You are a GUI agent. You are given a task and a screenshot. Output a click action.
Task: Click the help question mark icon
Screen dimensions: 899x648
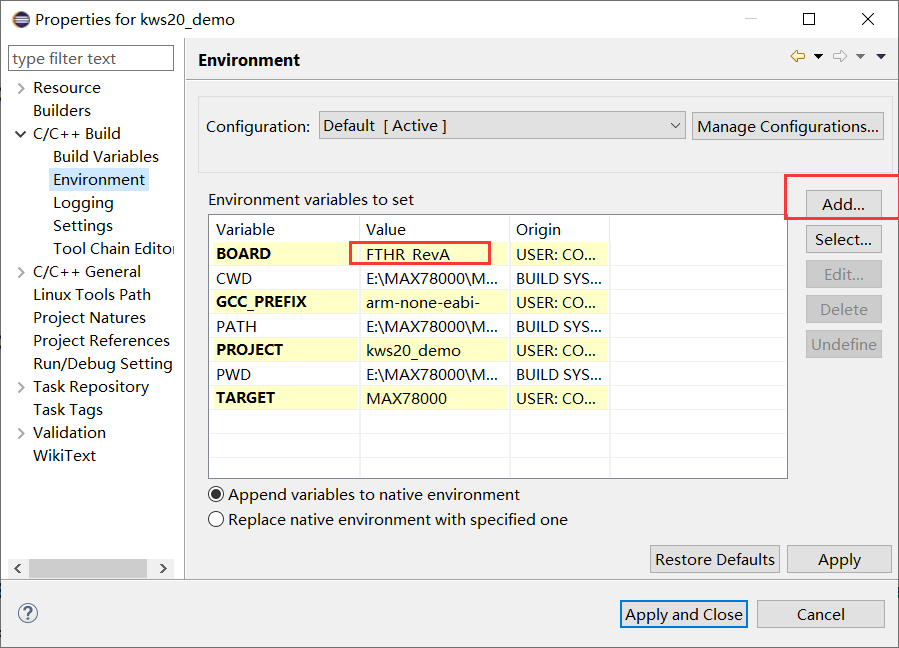click(28, 613)
